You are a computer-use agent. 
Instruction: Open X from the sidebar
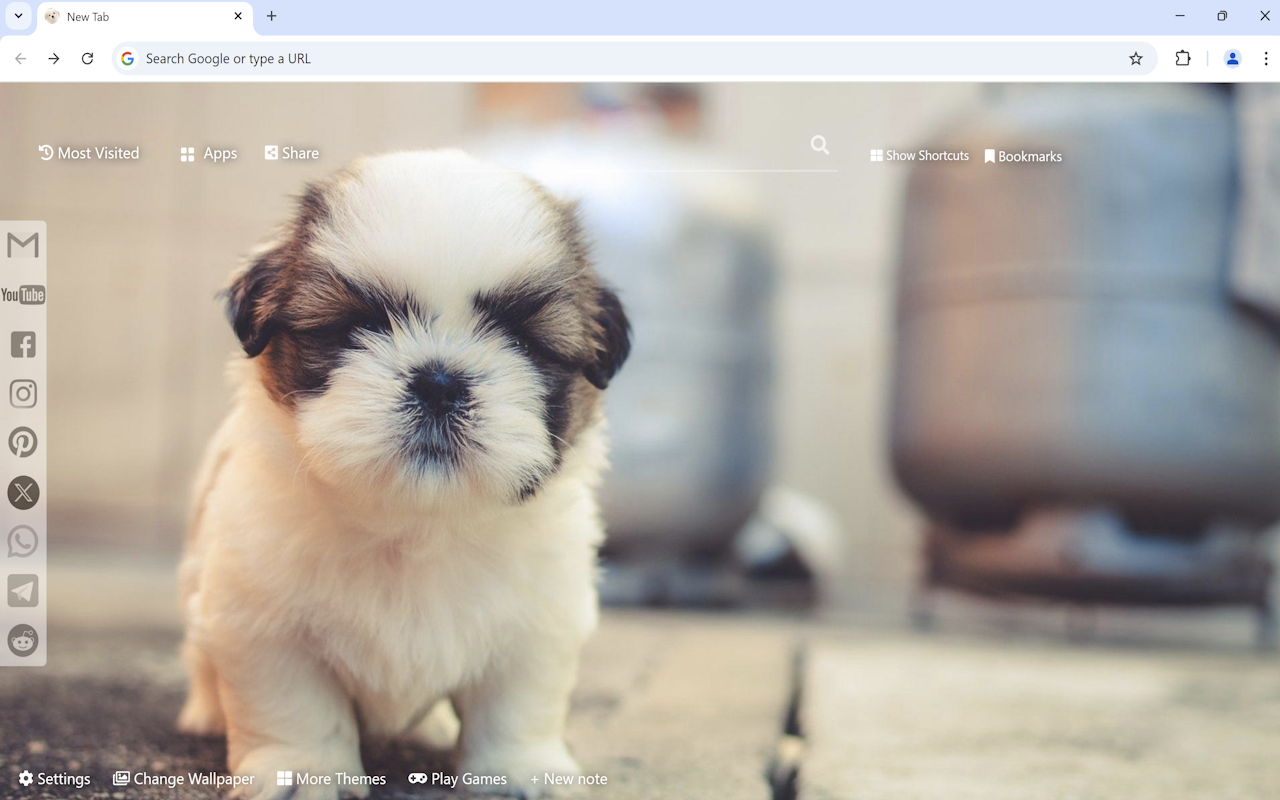click(22, 492)
